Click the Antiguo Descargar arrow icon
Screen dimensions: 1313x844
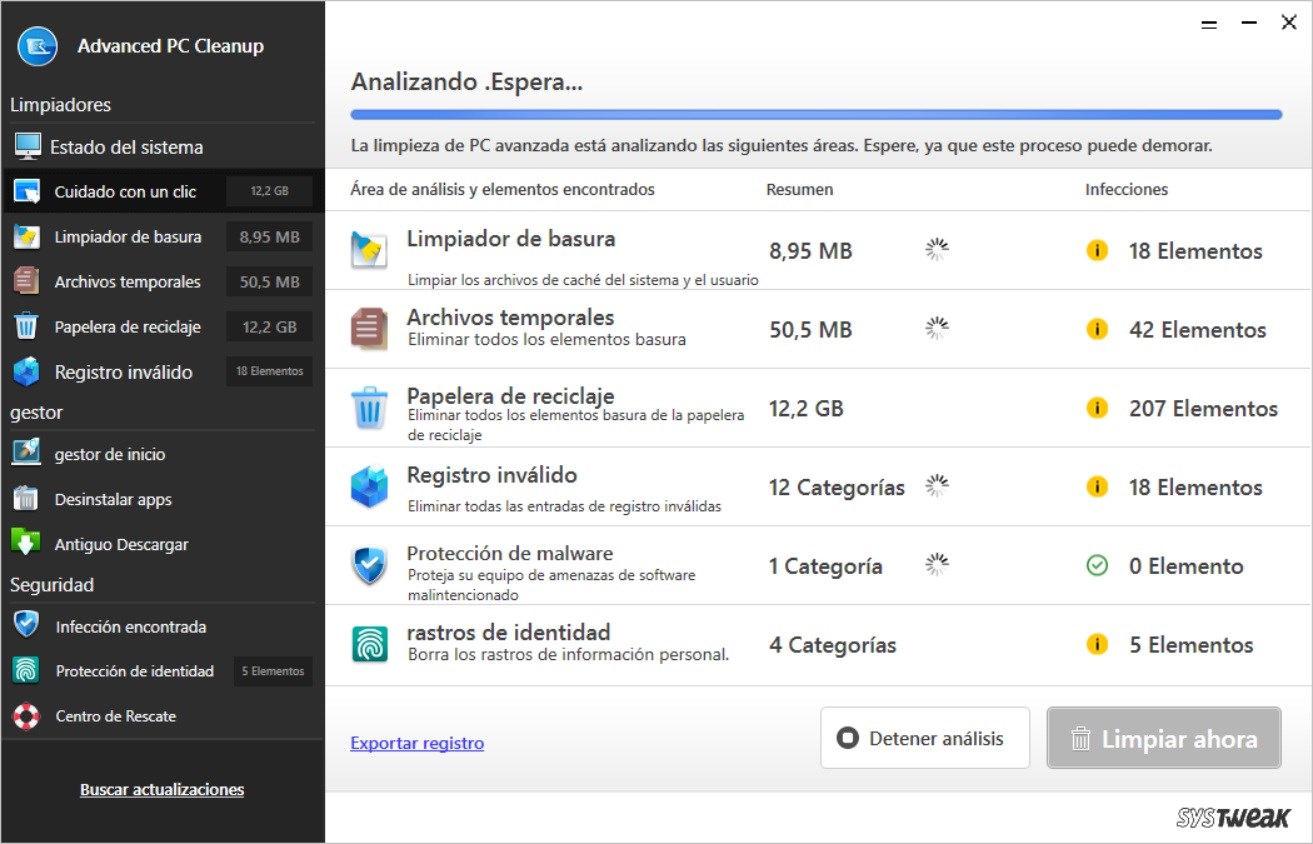click(x=26, y=543)
